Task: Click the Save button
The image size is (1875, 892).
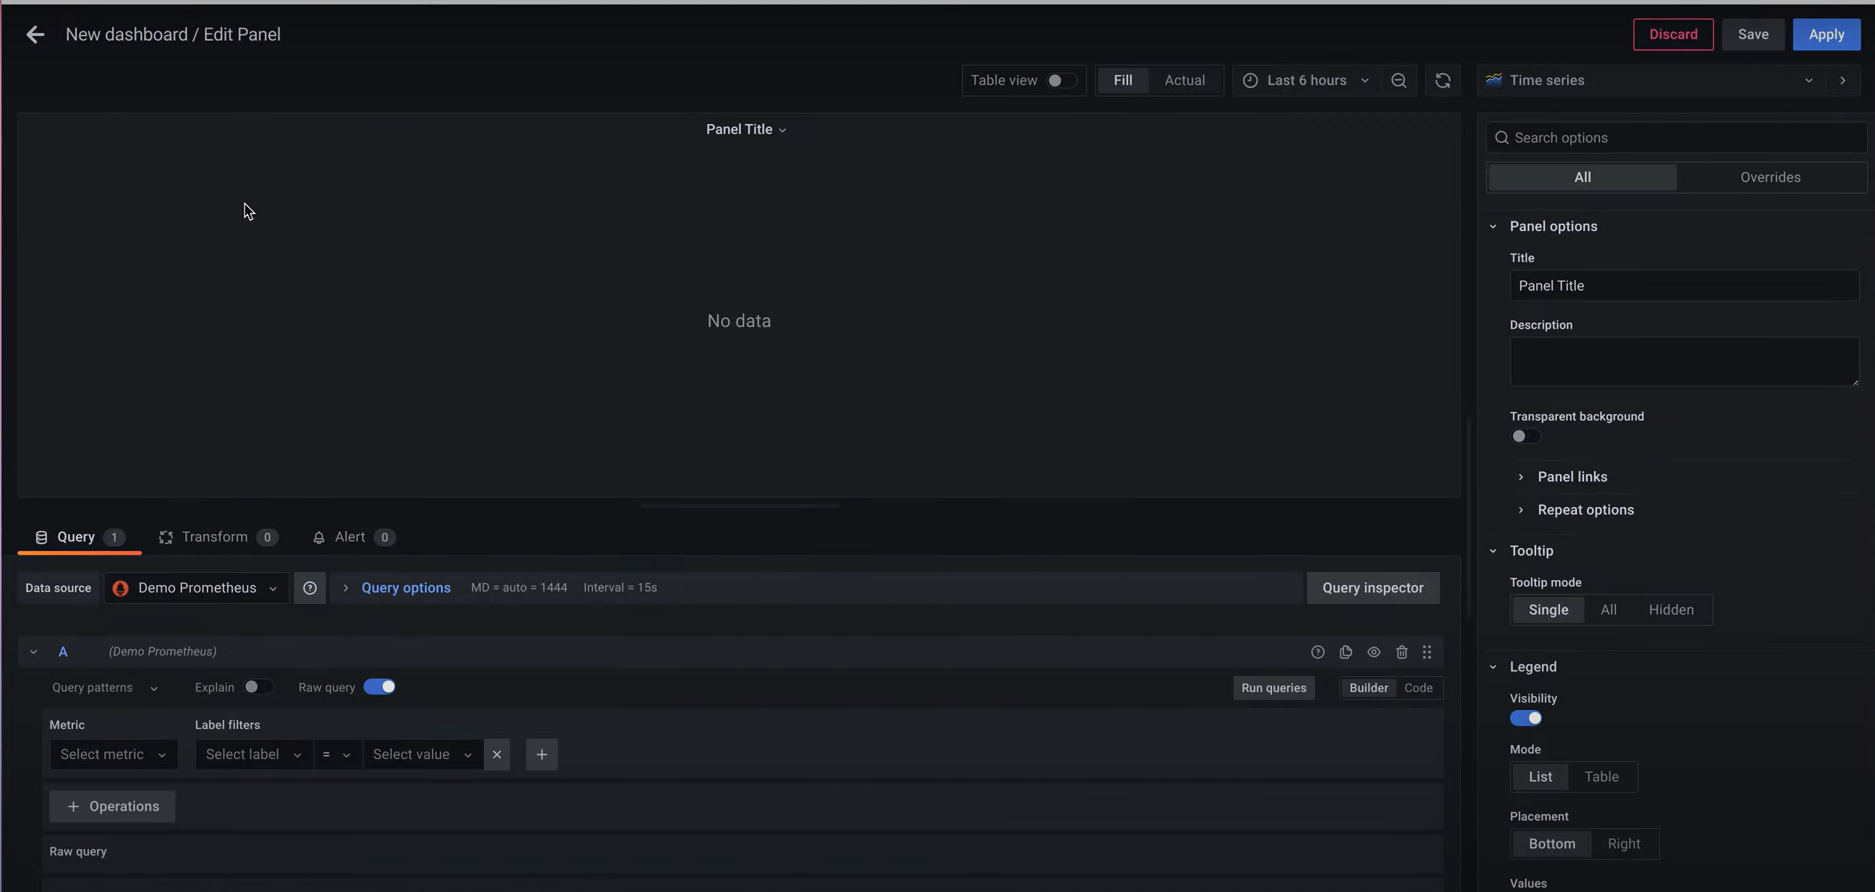Action: pyautogui.click(x=1753, y=35)
